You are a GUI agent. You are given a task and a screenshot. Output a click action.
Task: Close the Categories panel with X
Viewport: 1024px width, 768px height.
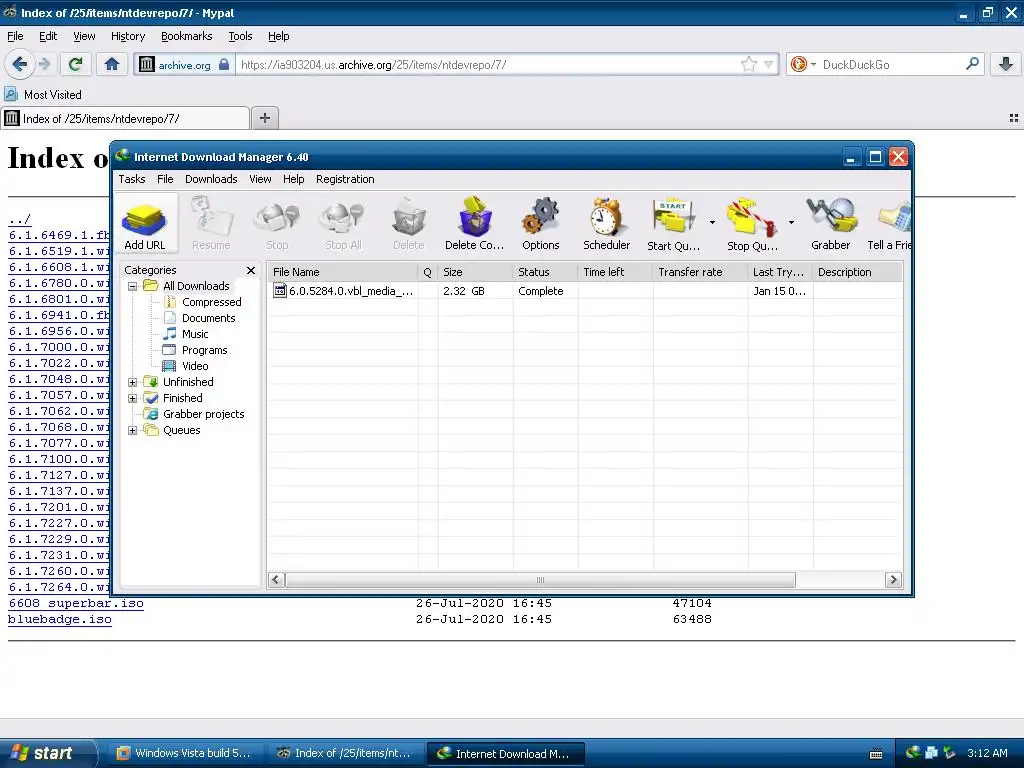coord(251,270)
